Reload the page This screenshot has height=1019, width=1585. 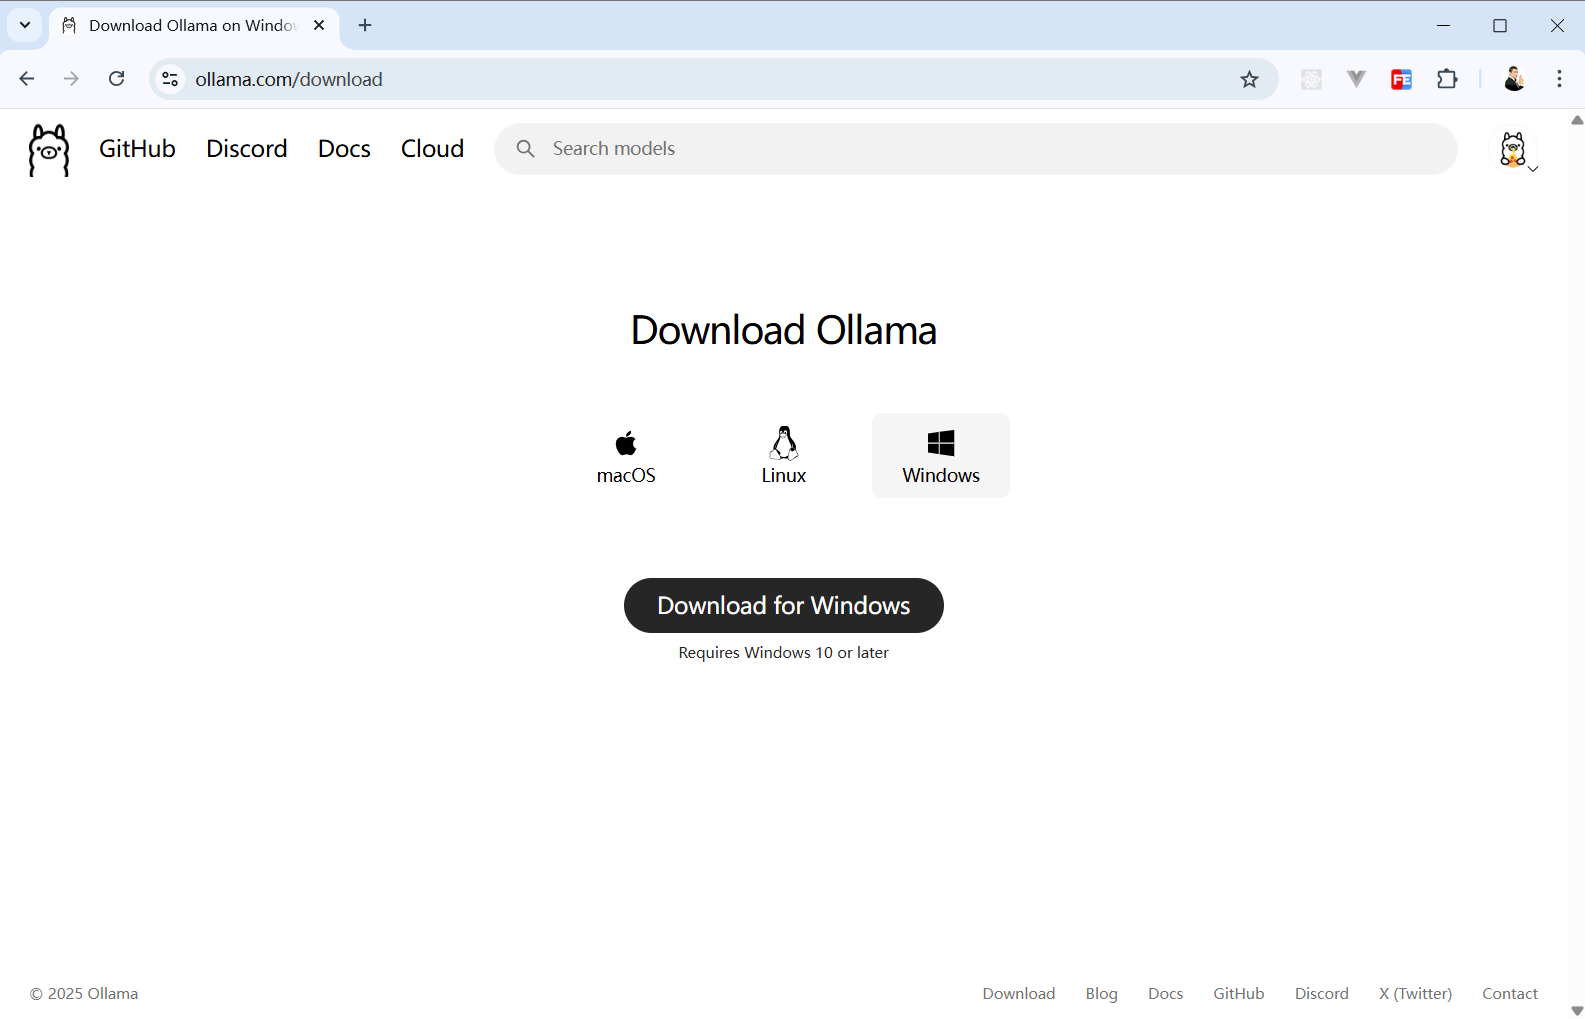[117, 79]
